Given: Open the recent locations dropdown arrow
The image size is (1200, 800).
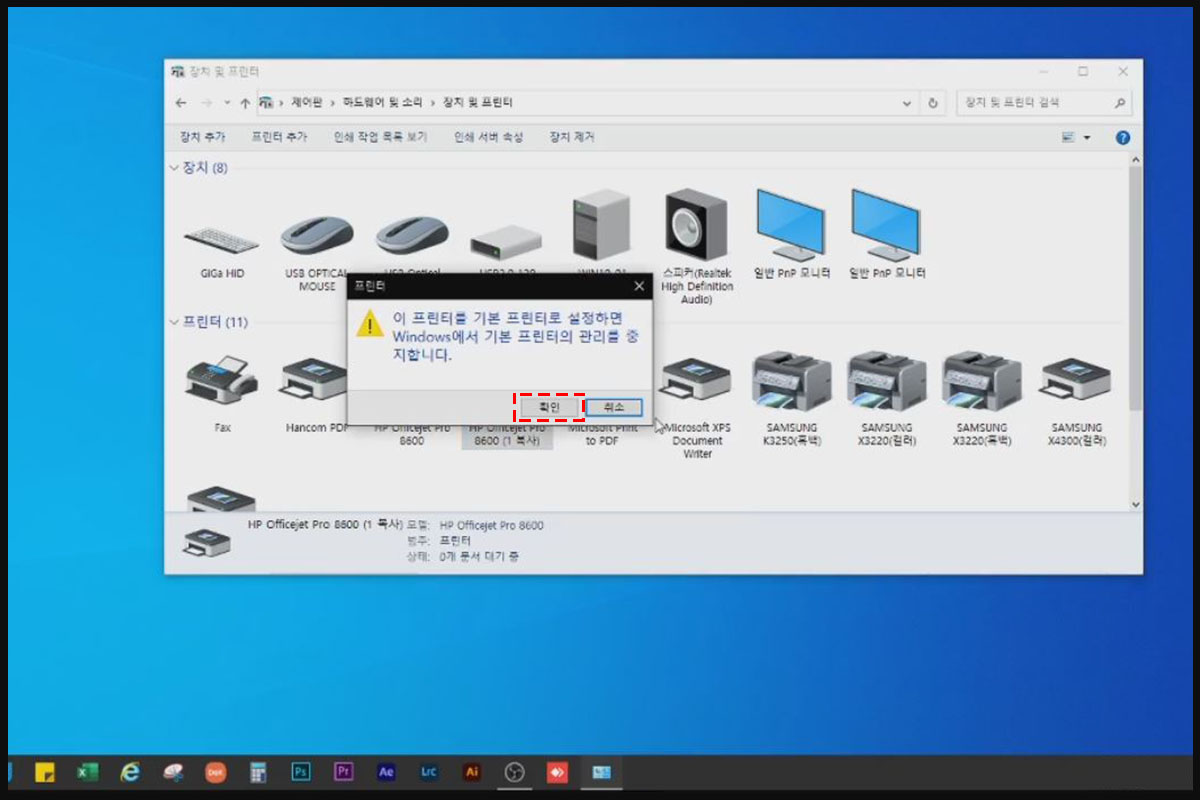Looking at the screenshot, I should 227,102.
